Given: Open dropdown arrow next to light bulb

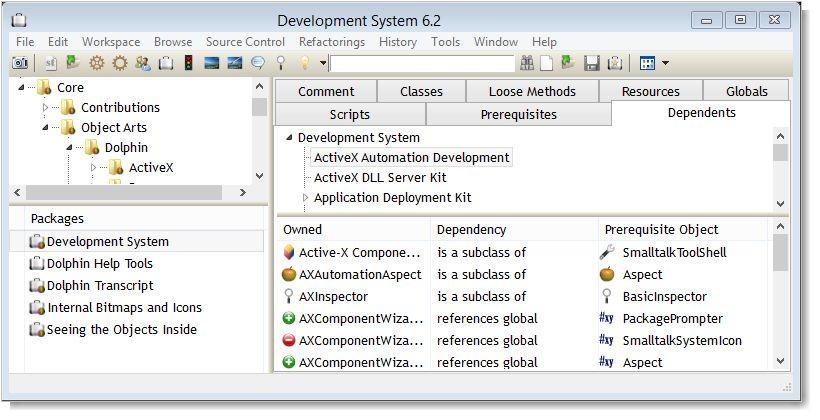Looking at the screenshot, I should [x=323, y=63].
